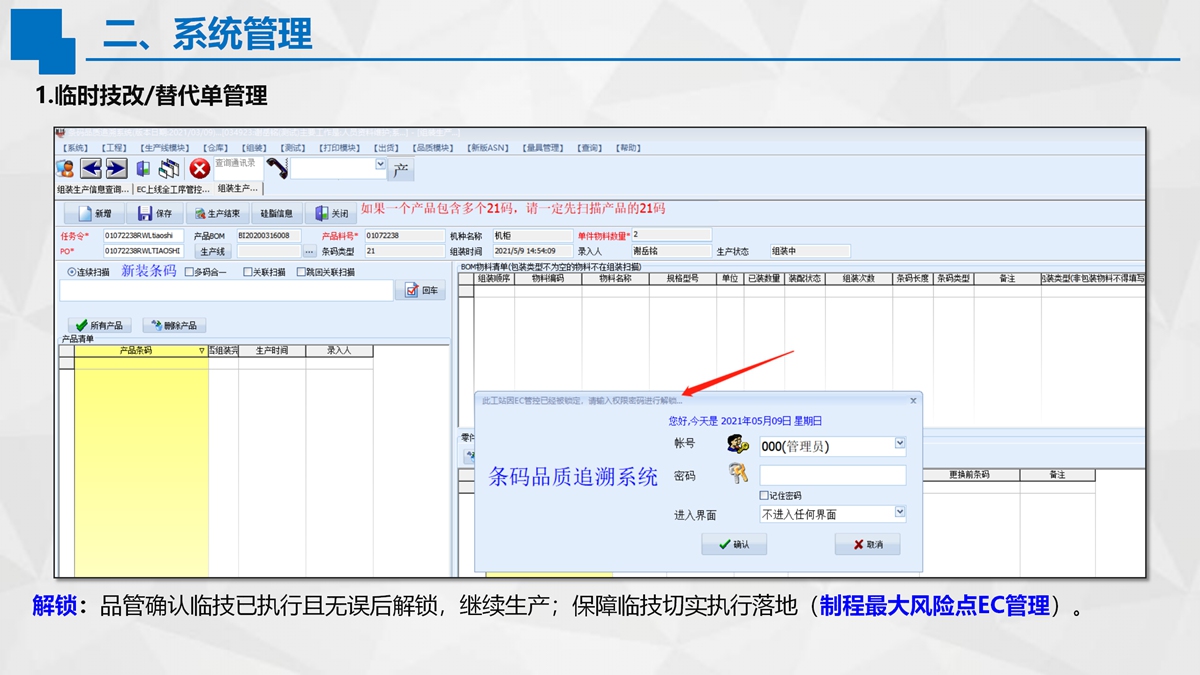Select the 连续扫描 radio button
1200x675 pixels.
coord(71,272)
